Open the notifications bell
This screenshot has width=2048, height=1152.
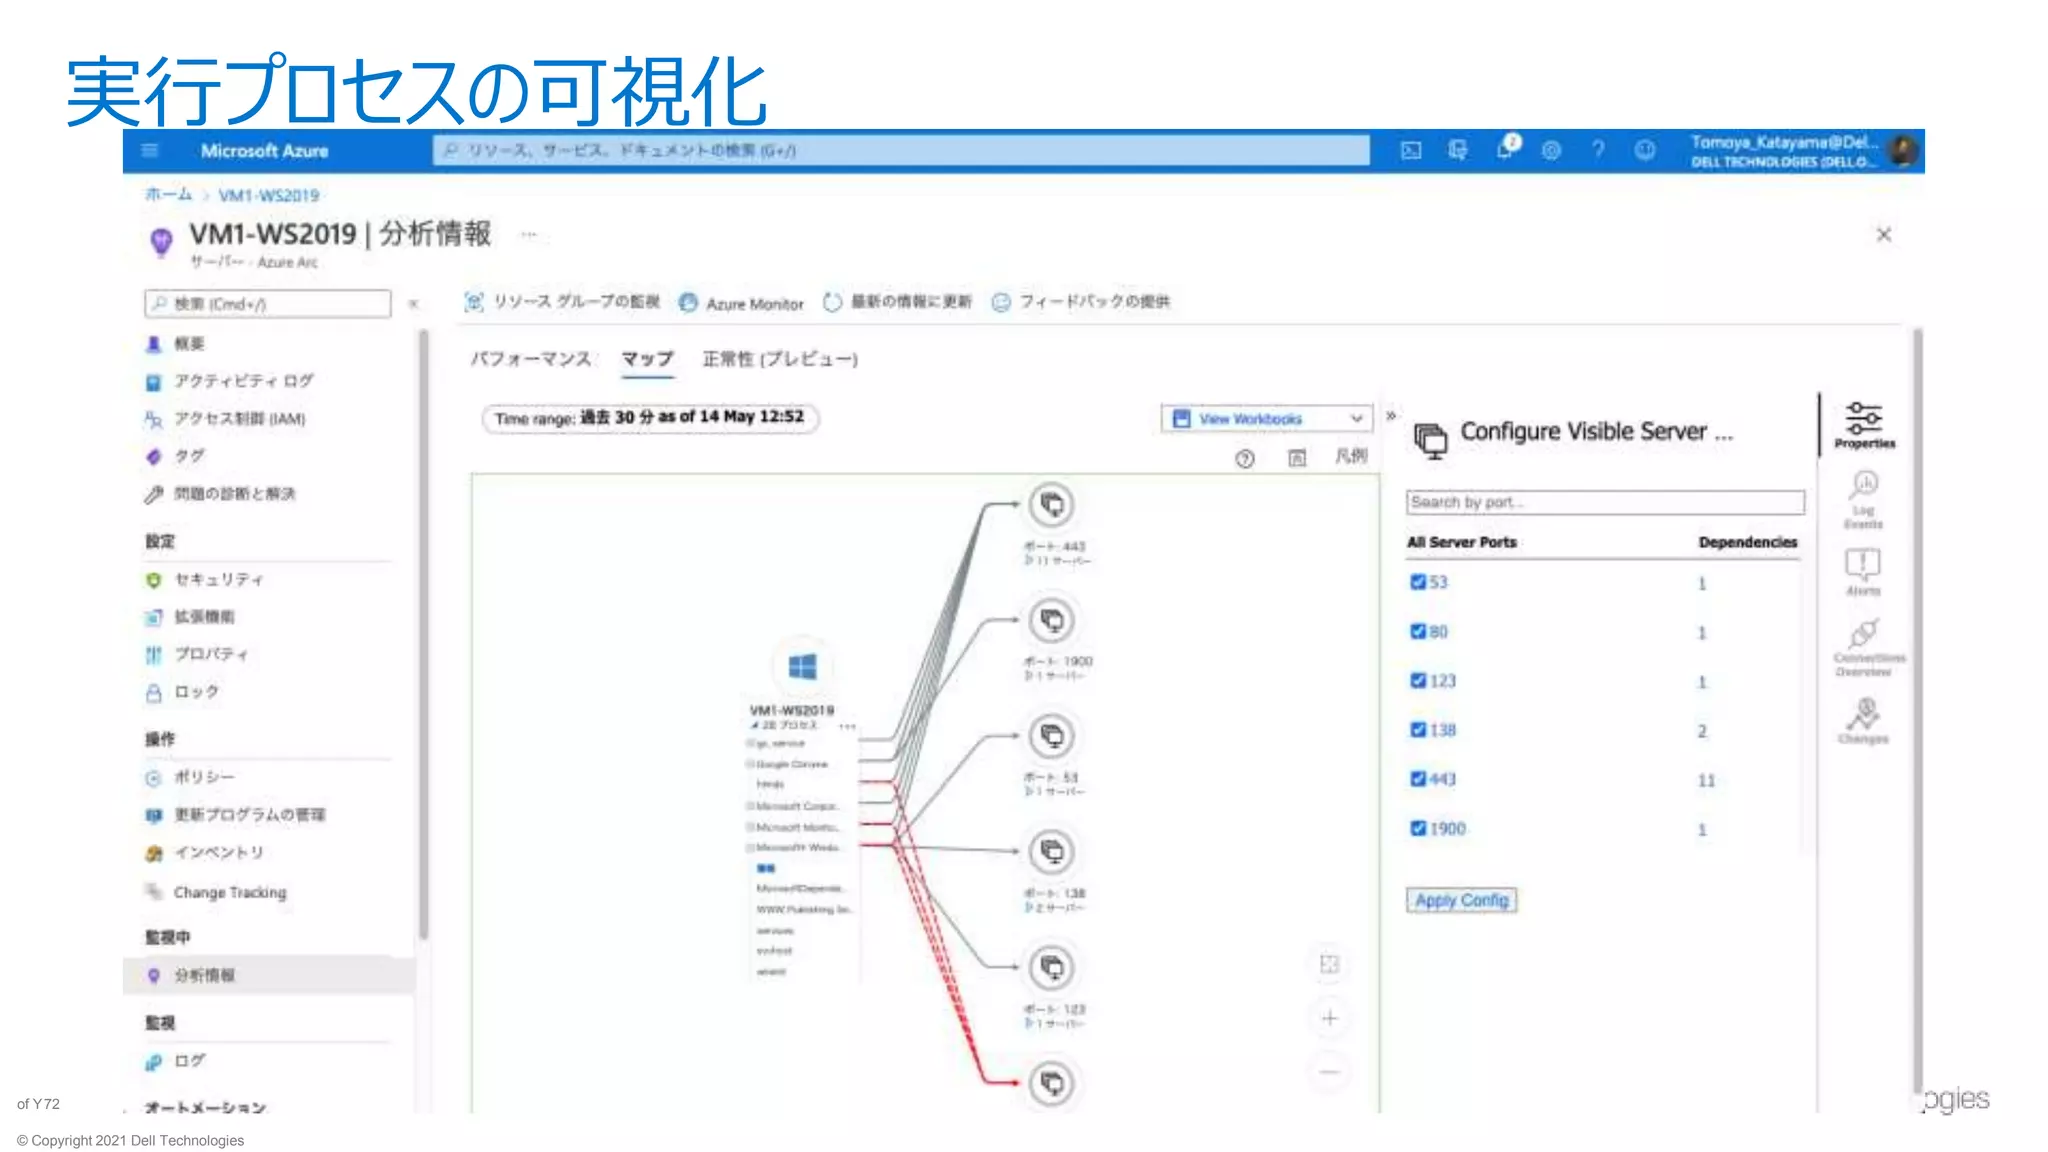(x=1506, y=149)
